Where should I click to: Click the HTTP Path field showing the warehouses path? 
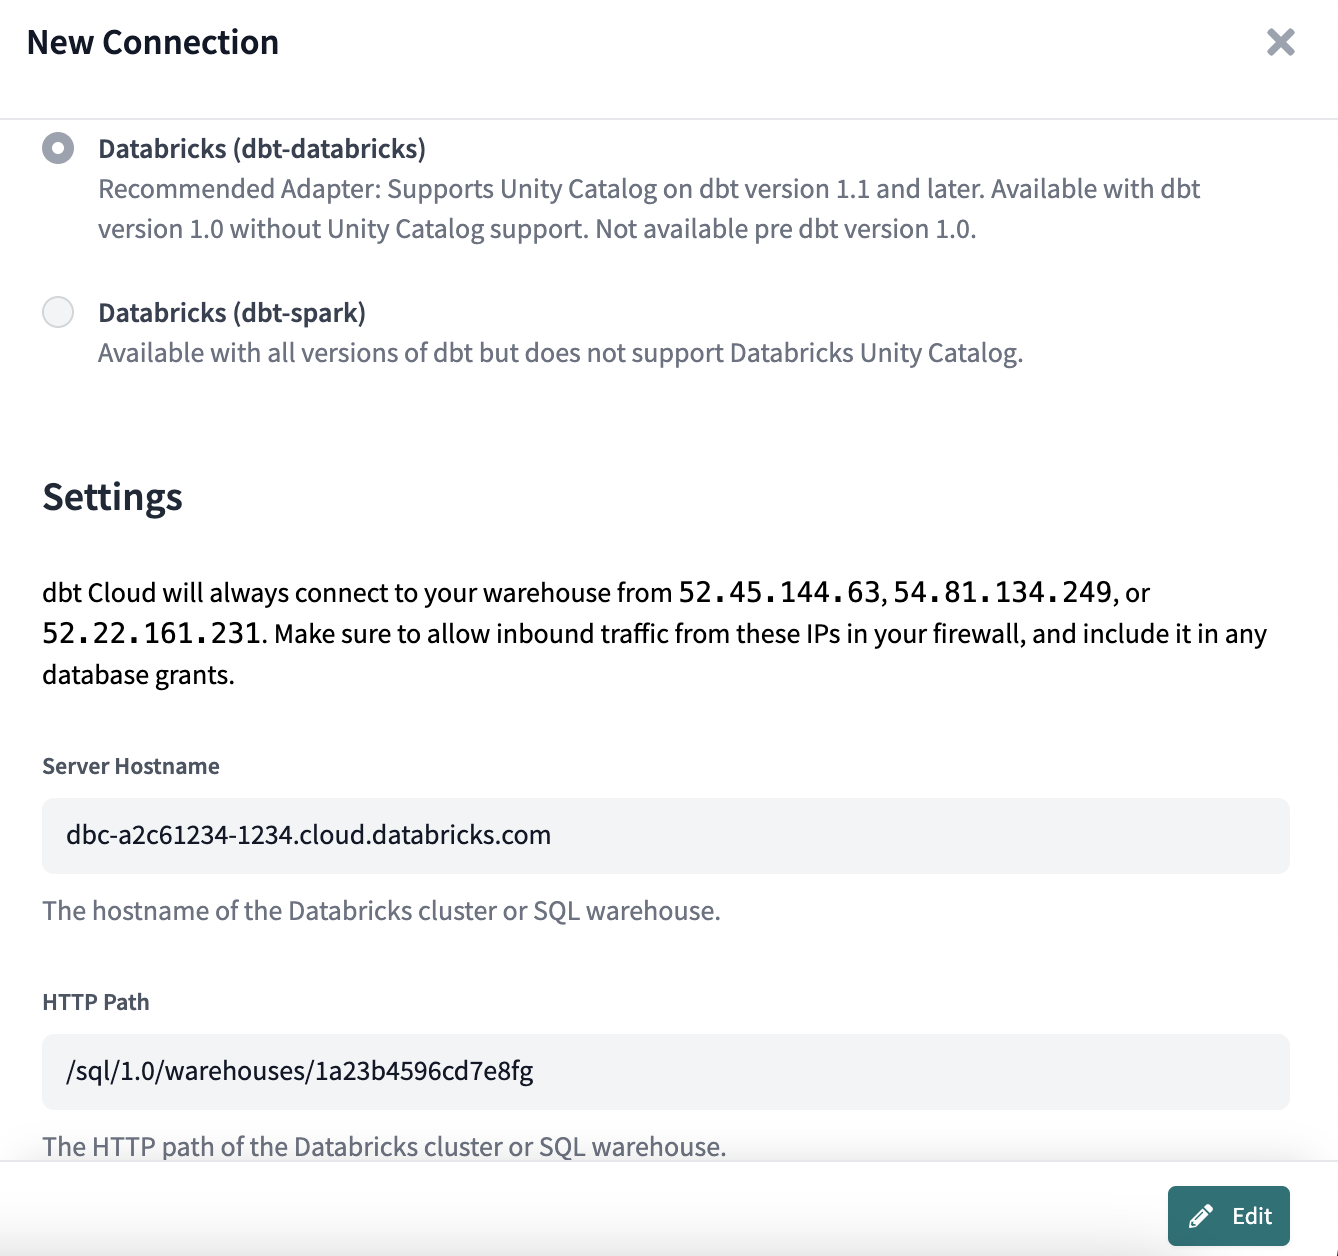(667, 1072)
